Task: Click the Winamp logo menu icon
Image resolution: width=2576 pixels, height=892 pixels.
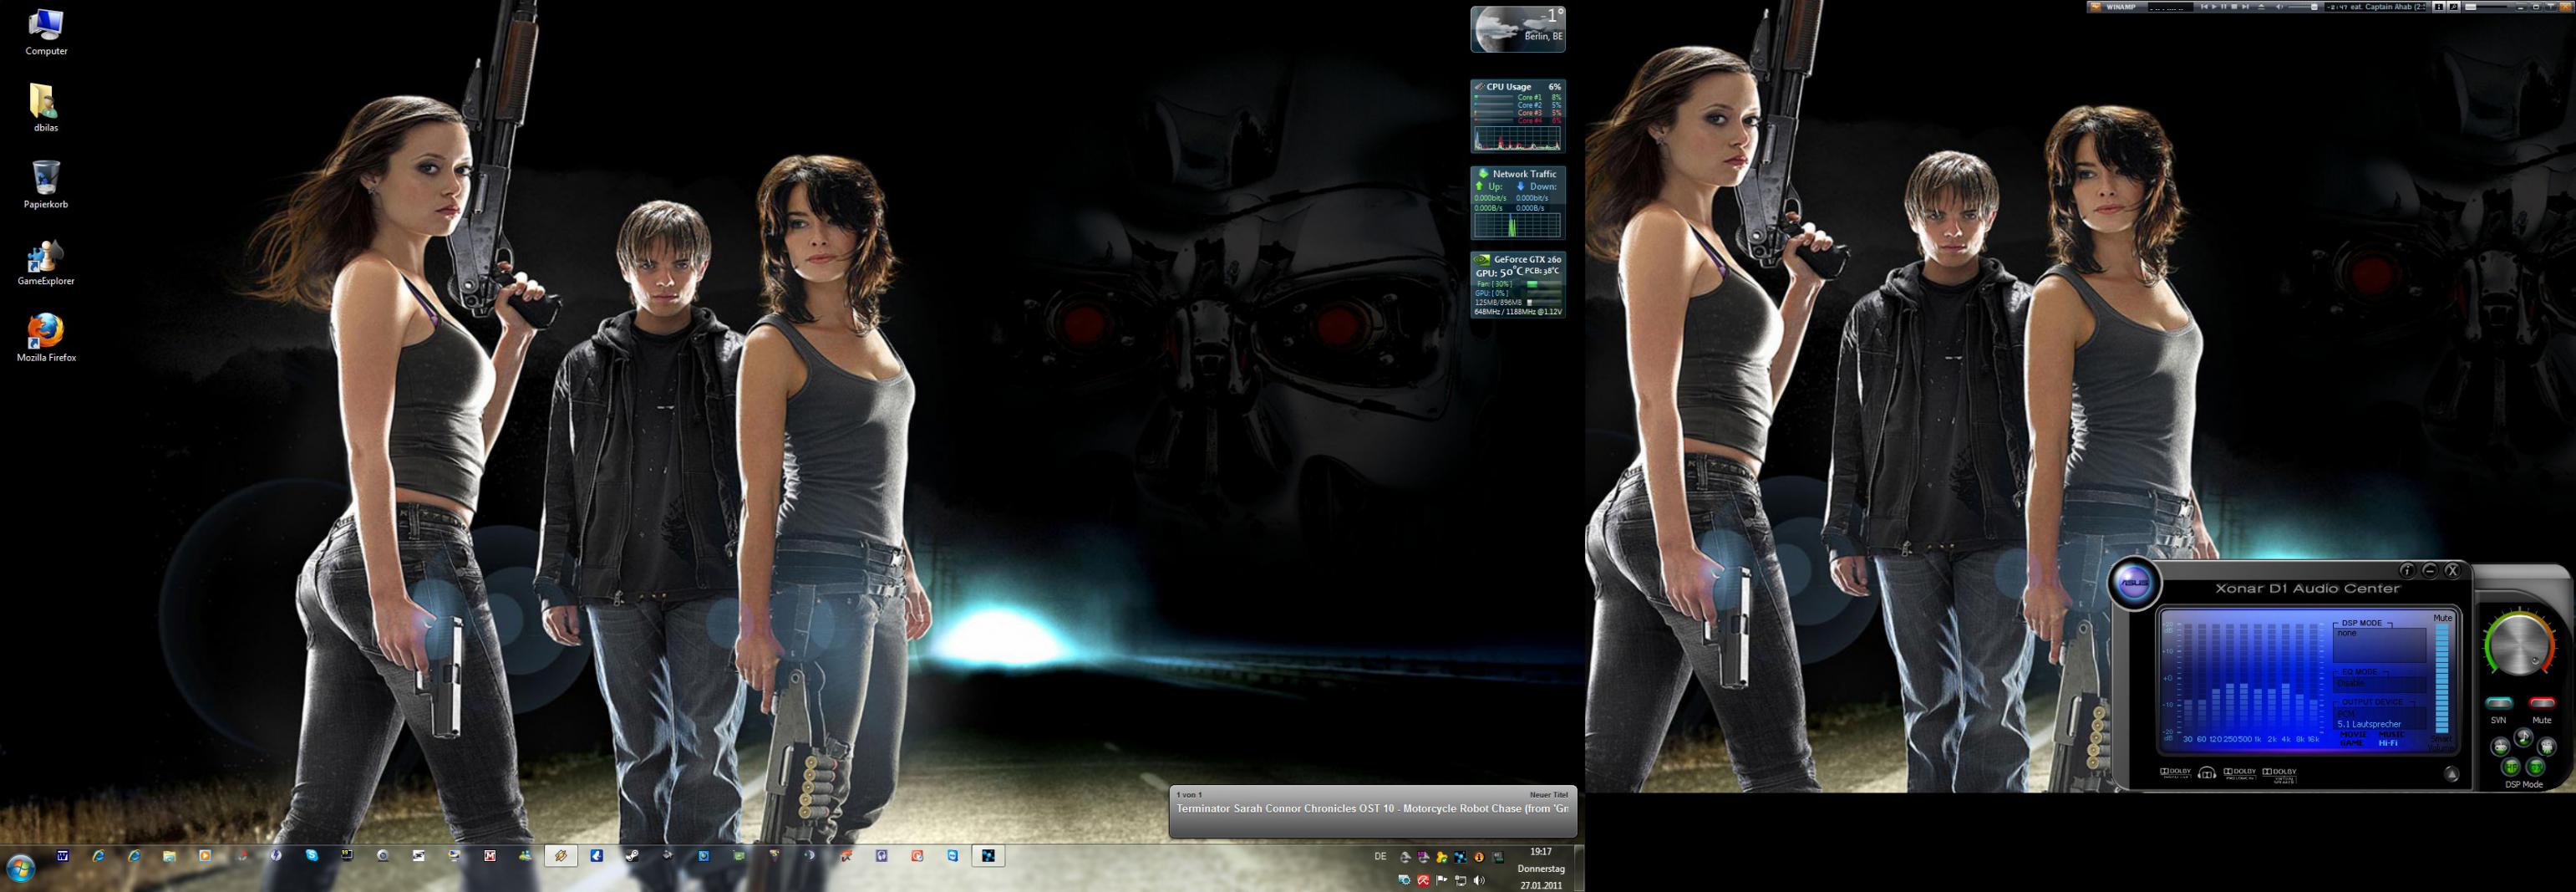Action: tap(2096, 7)
